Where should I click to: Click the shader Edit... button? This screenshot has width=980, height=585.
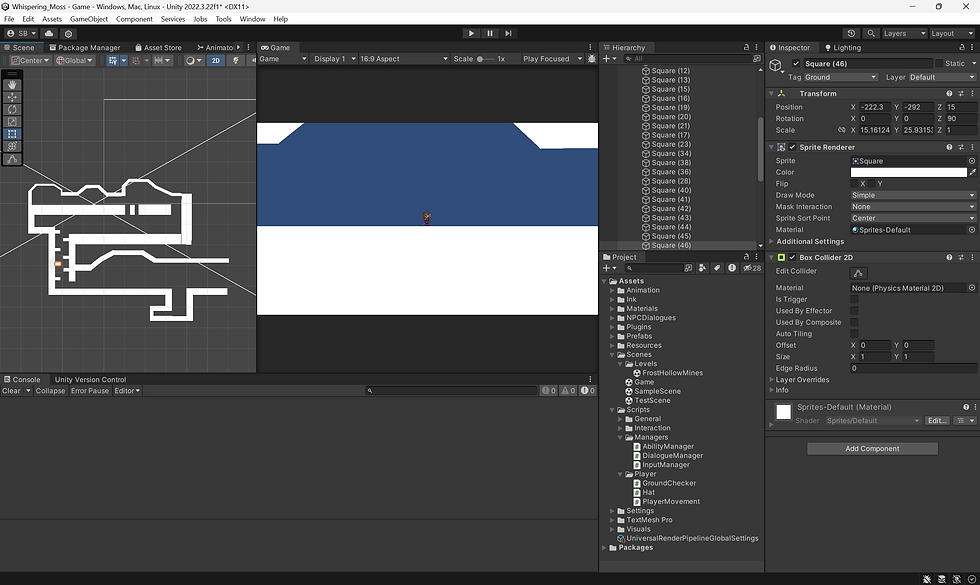[x=937, y=421]
